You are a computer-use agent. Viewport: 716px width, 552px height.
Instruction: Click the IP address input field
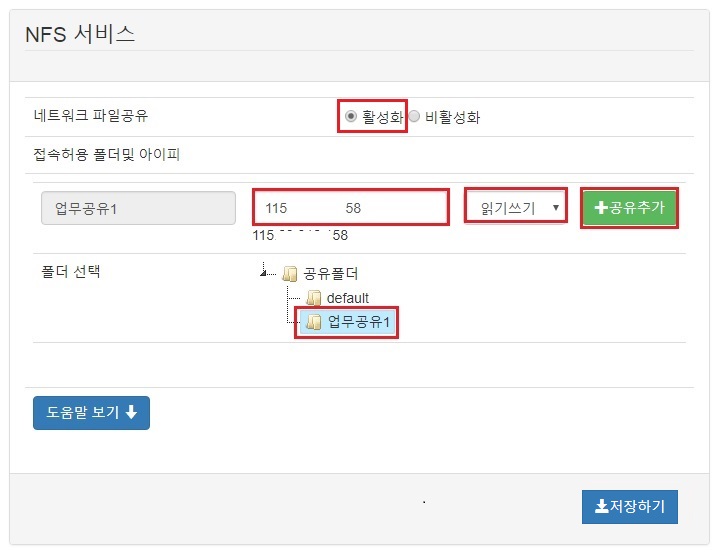pyautogui.click(x=351, y=208)
